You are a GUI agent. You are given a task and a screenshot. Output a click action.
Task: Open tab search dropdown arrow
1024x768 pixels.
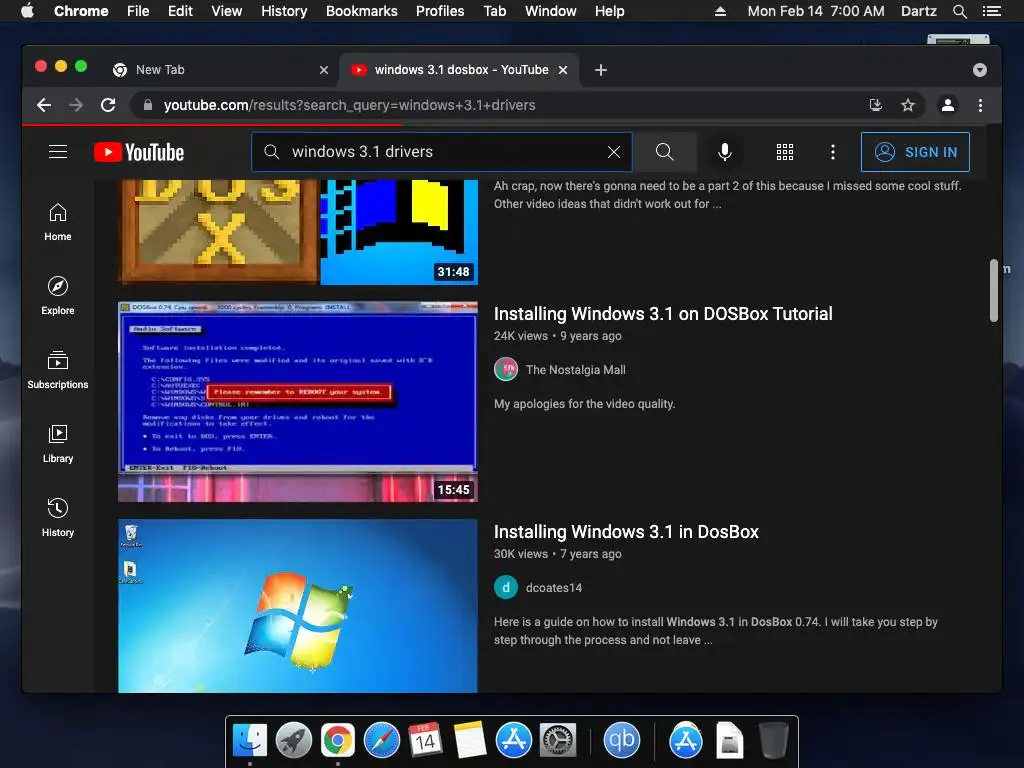(x=980, y=70)
